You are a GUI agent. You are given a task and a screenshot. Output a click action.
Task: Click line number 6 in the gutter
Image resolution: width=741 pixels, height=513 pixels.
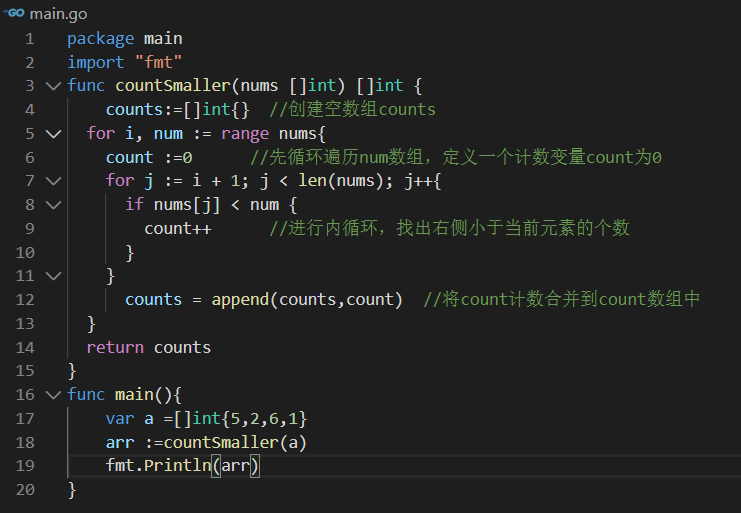(x=30, y=157)
